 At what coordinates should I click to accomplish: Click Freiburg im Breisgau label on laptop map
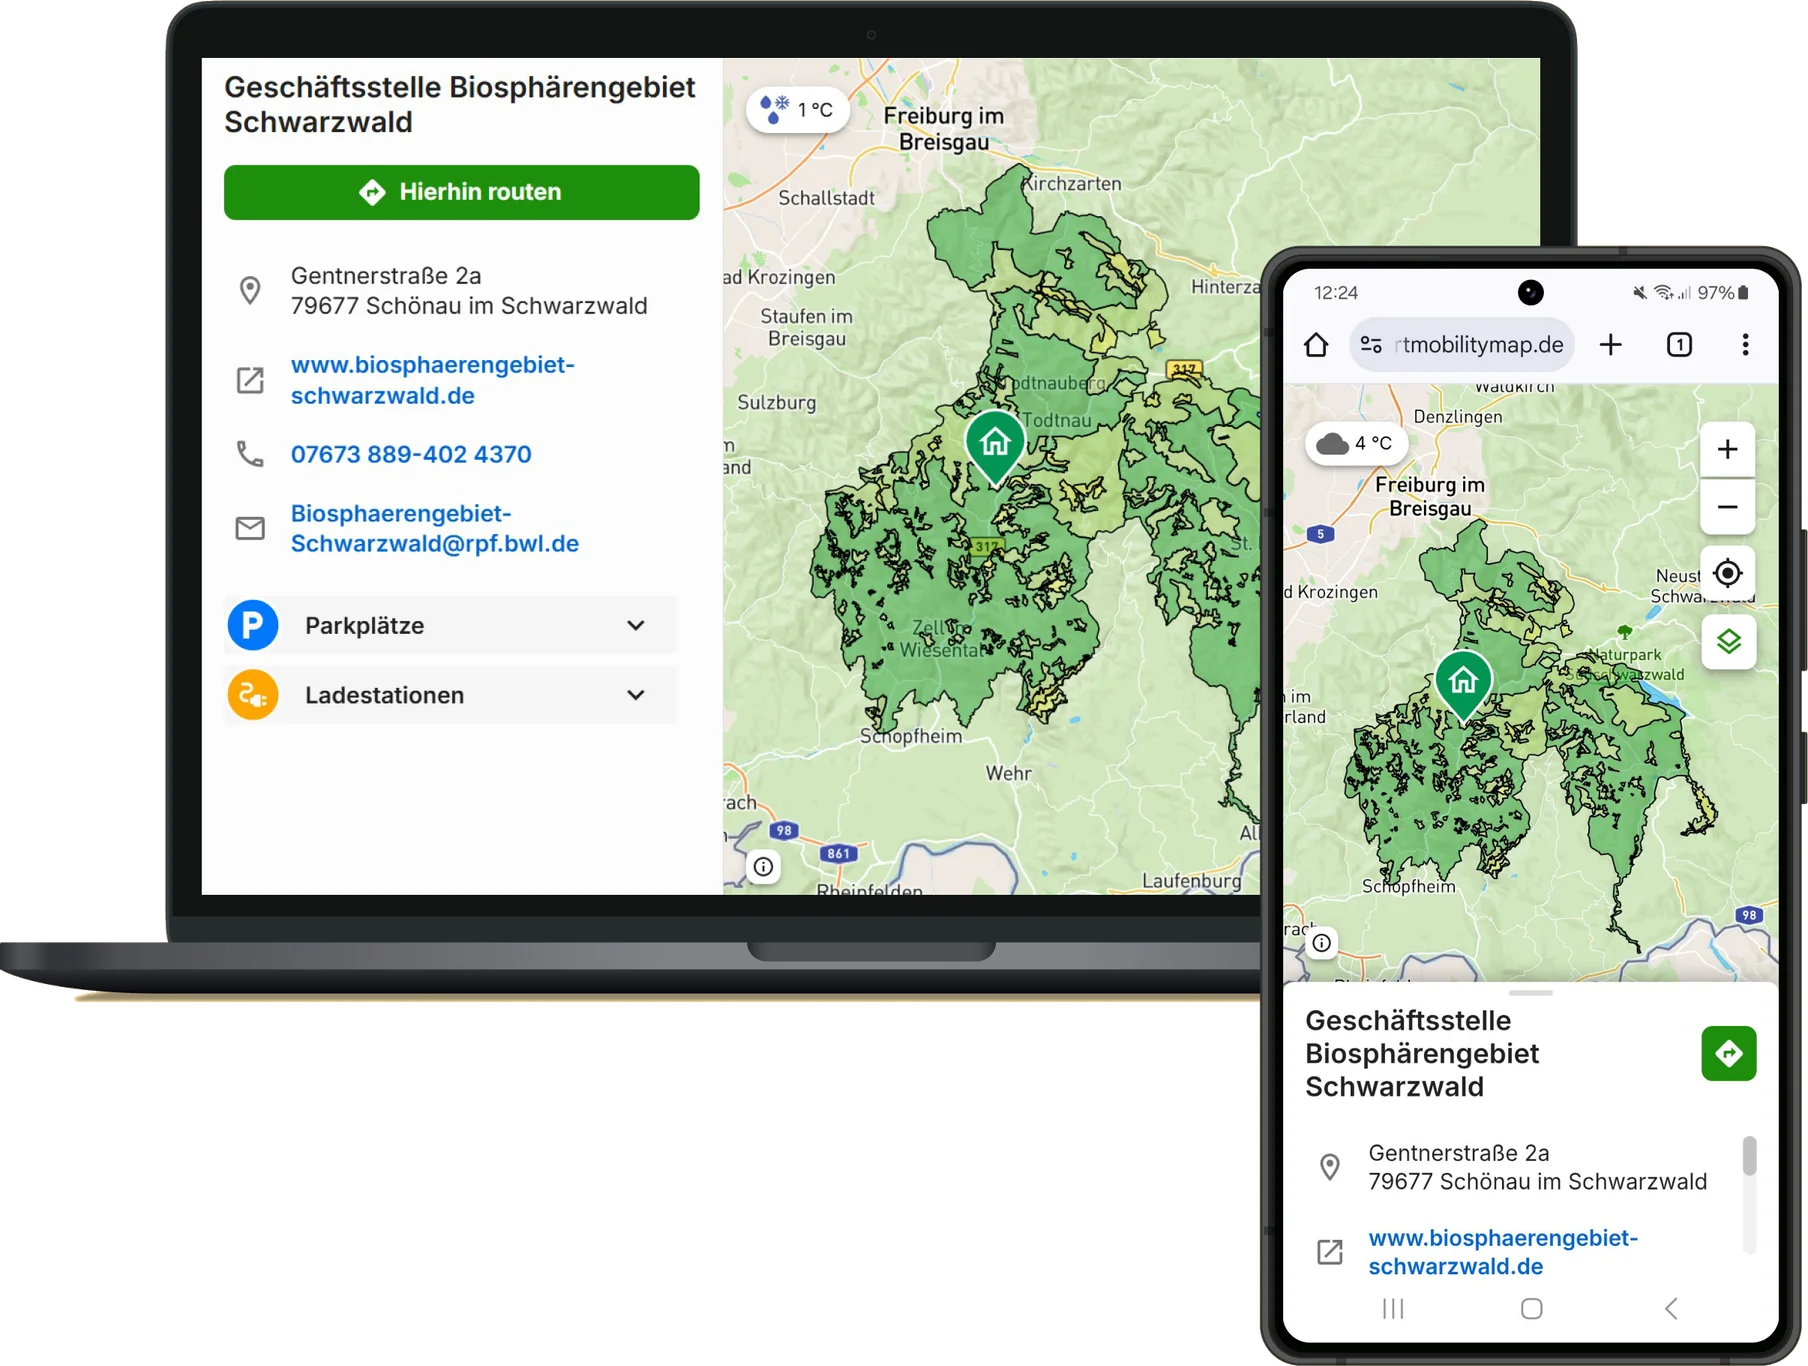[943, 129]
